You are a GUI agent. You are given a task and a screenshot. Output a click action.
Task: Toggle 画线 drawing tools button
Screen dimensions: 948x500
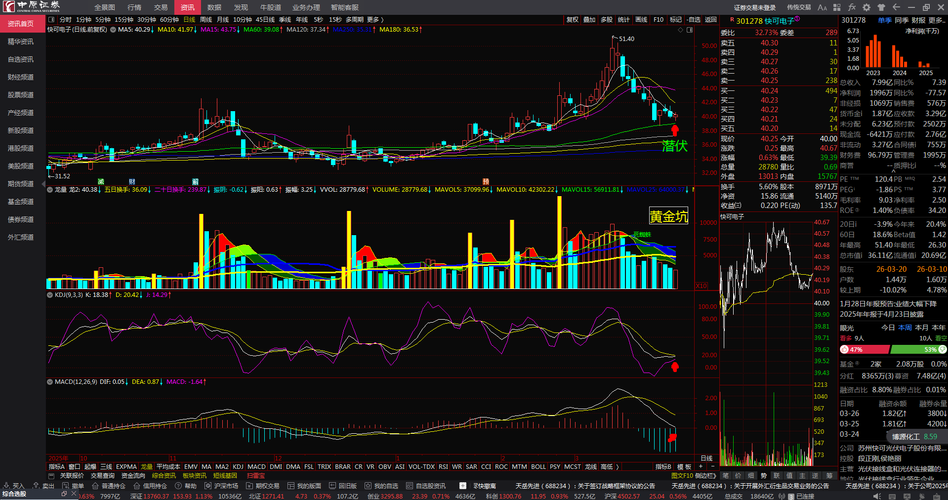[x=641, y=19]
